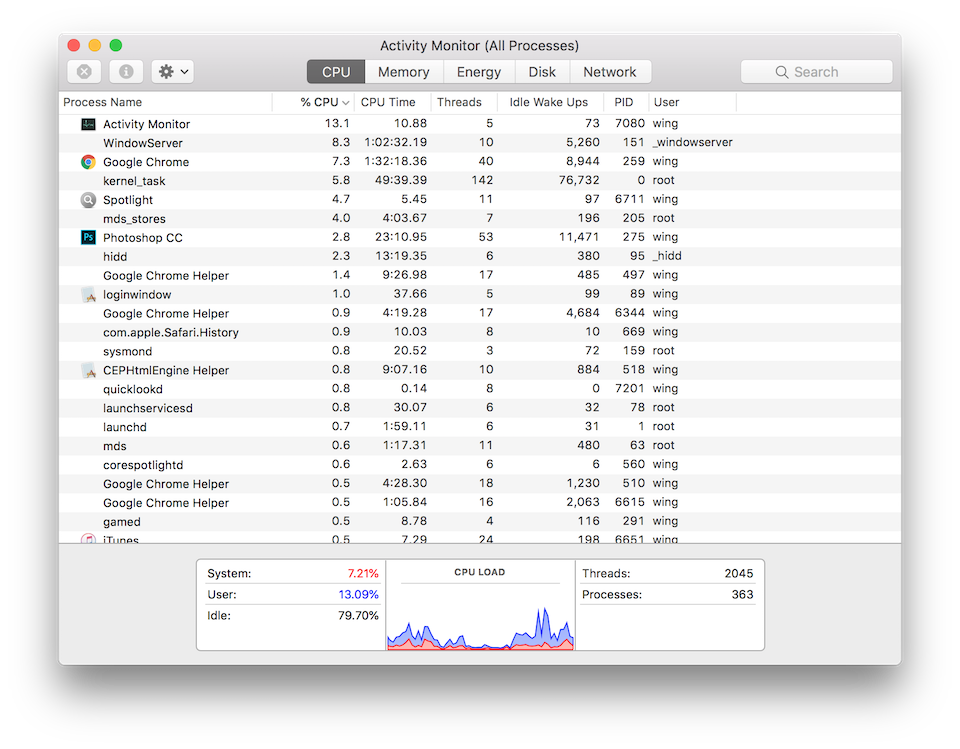Select the WindowServer process row
This screenshot has height=749, width=960.
(x=480, y=143)
